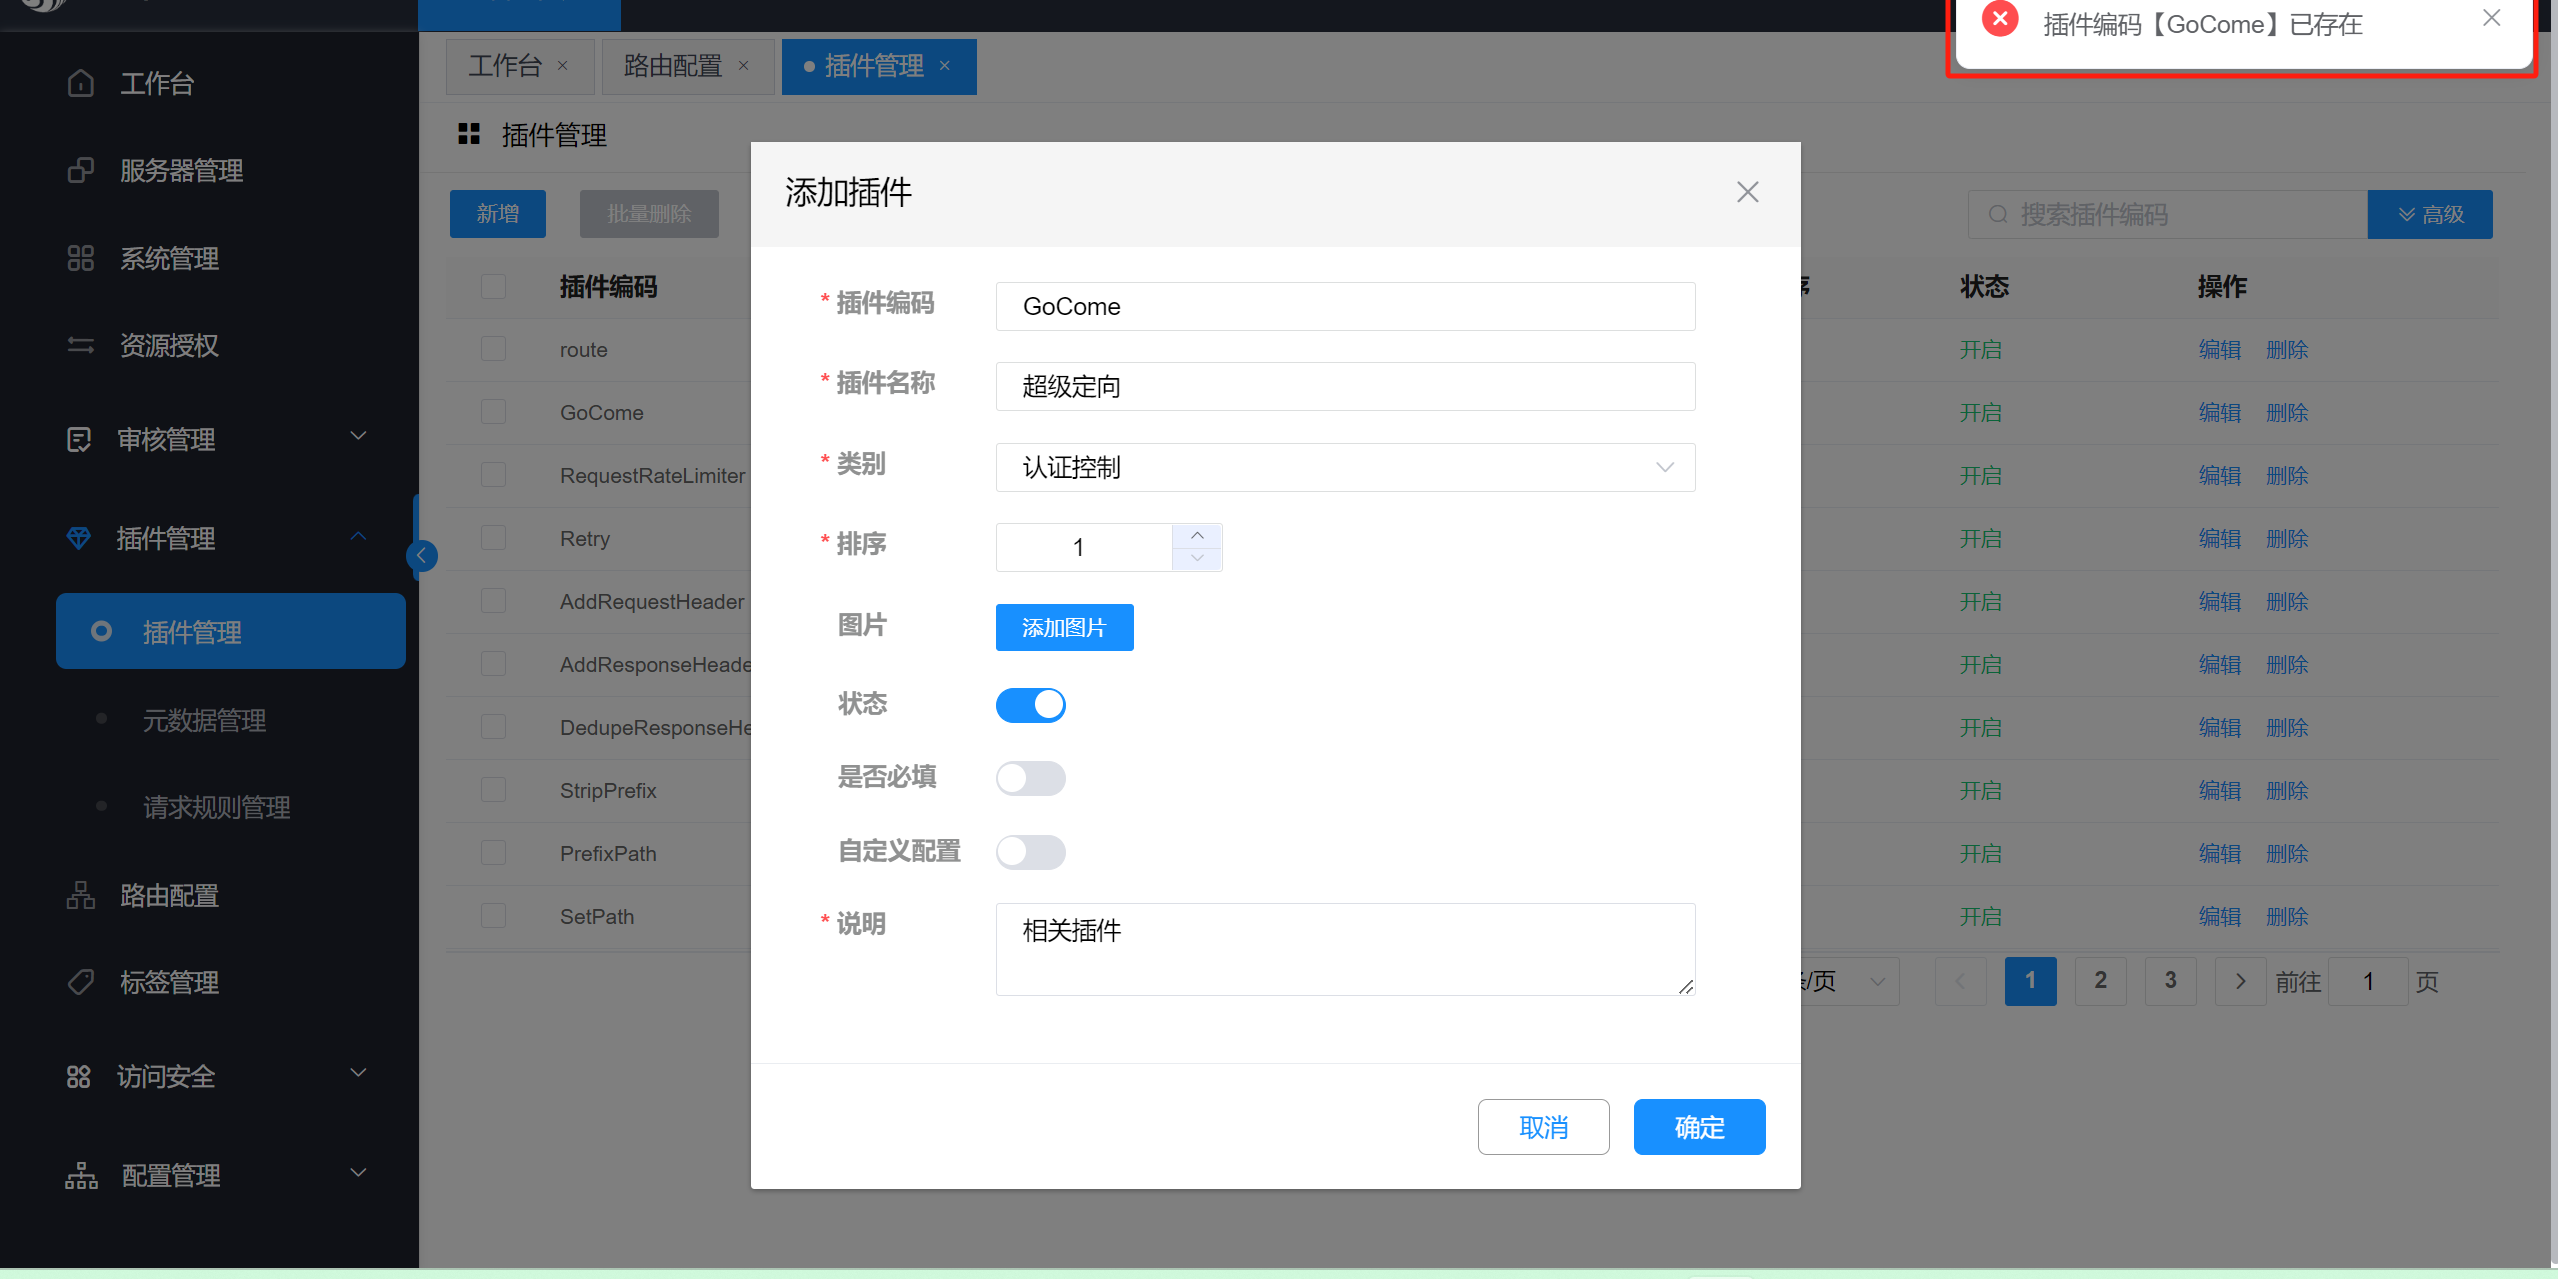Collapse the sidebar with the round arrow
Viewport: 2558px width, 1279px height.
[422, 555]
